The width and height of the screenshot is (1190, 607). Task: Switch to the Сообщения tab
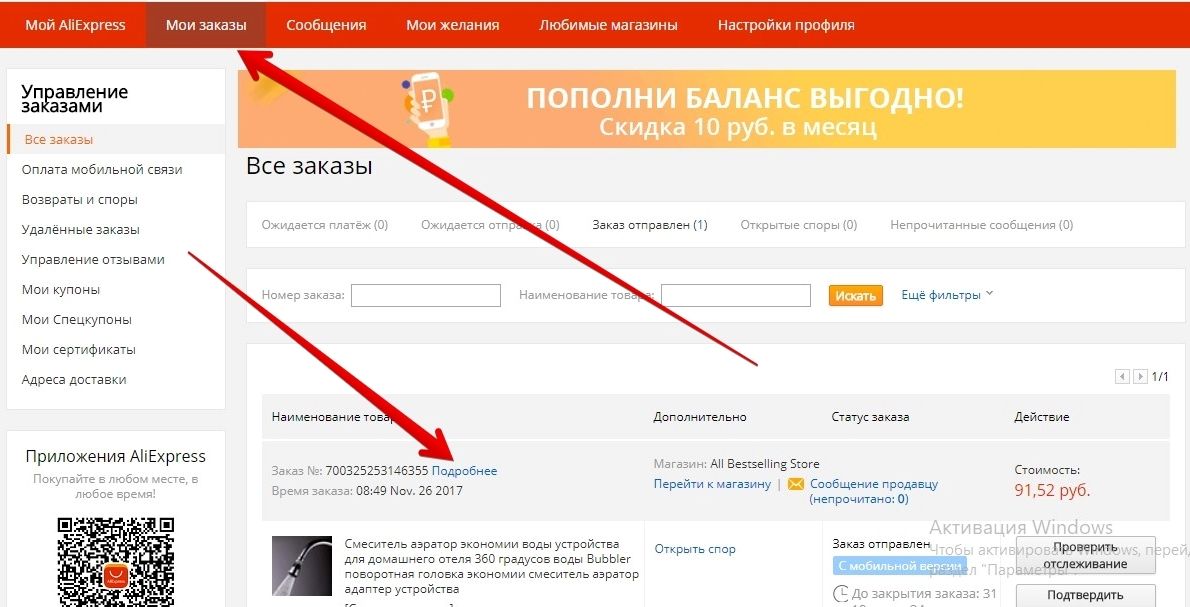pos(326,25)
